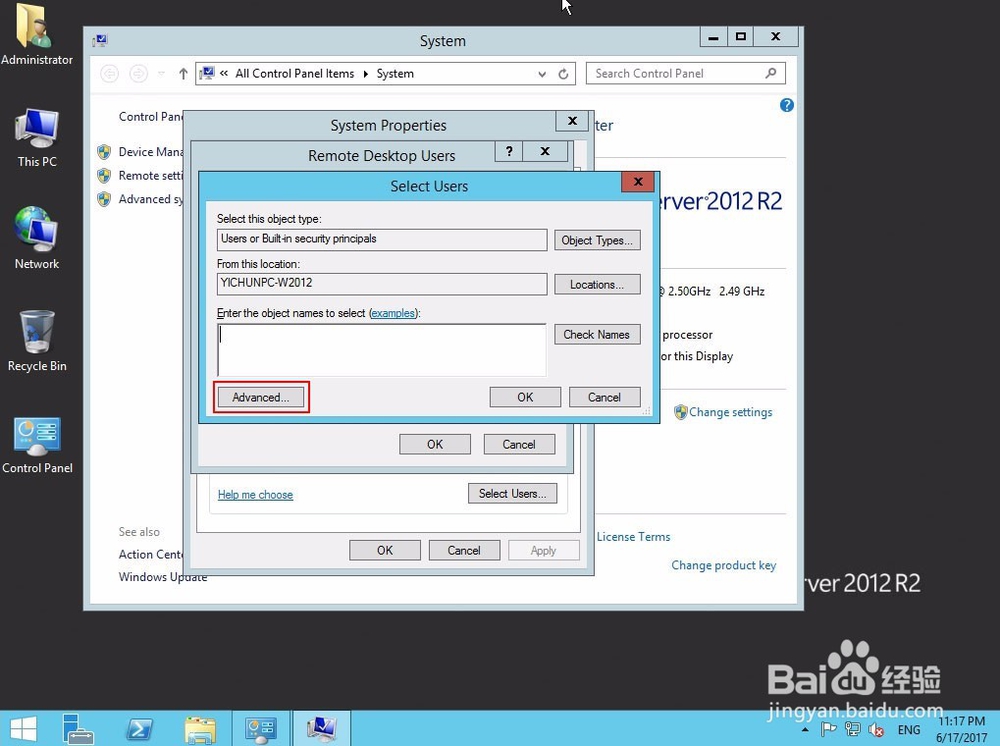Close Select Users dialog
1000x746 pixels.
point(638,182)
